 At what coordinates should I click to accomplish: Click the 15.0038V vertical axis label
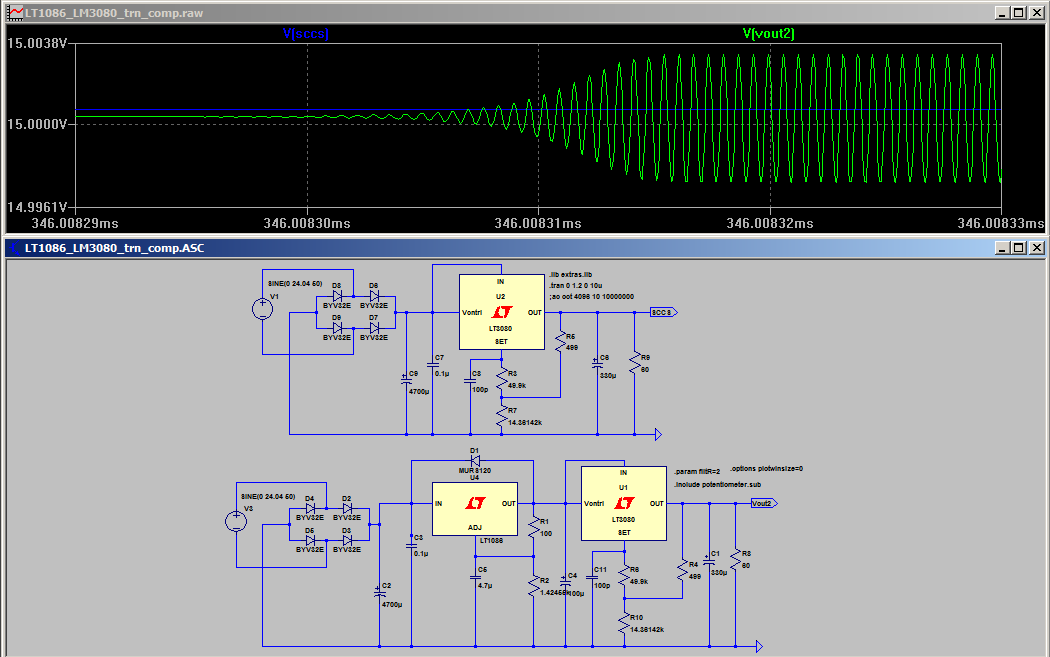coord(38,44)
